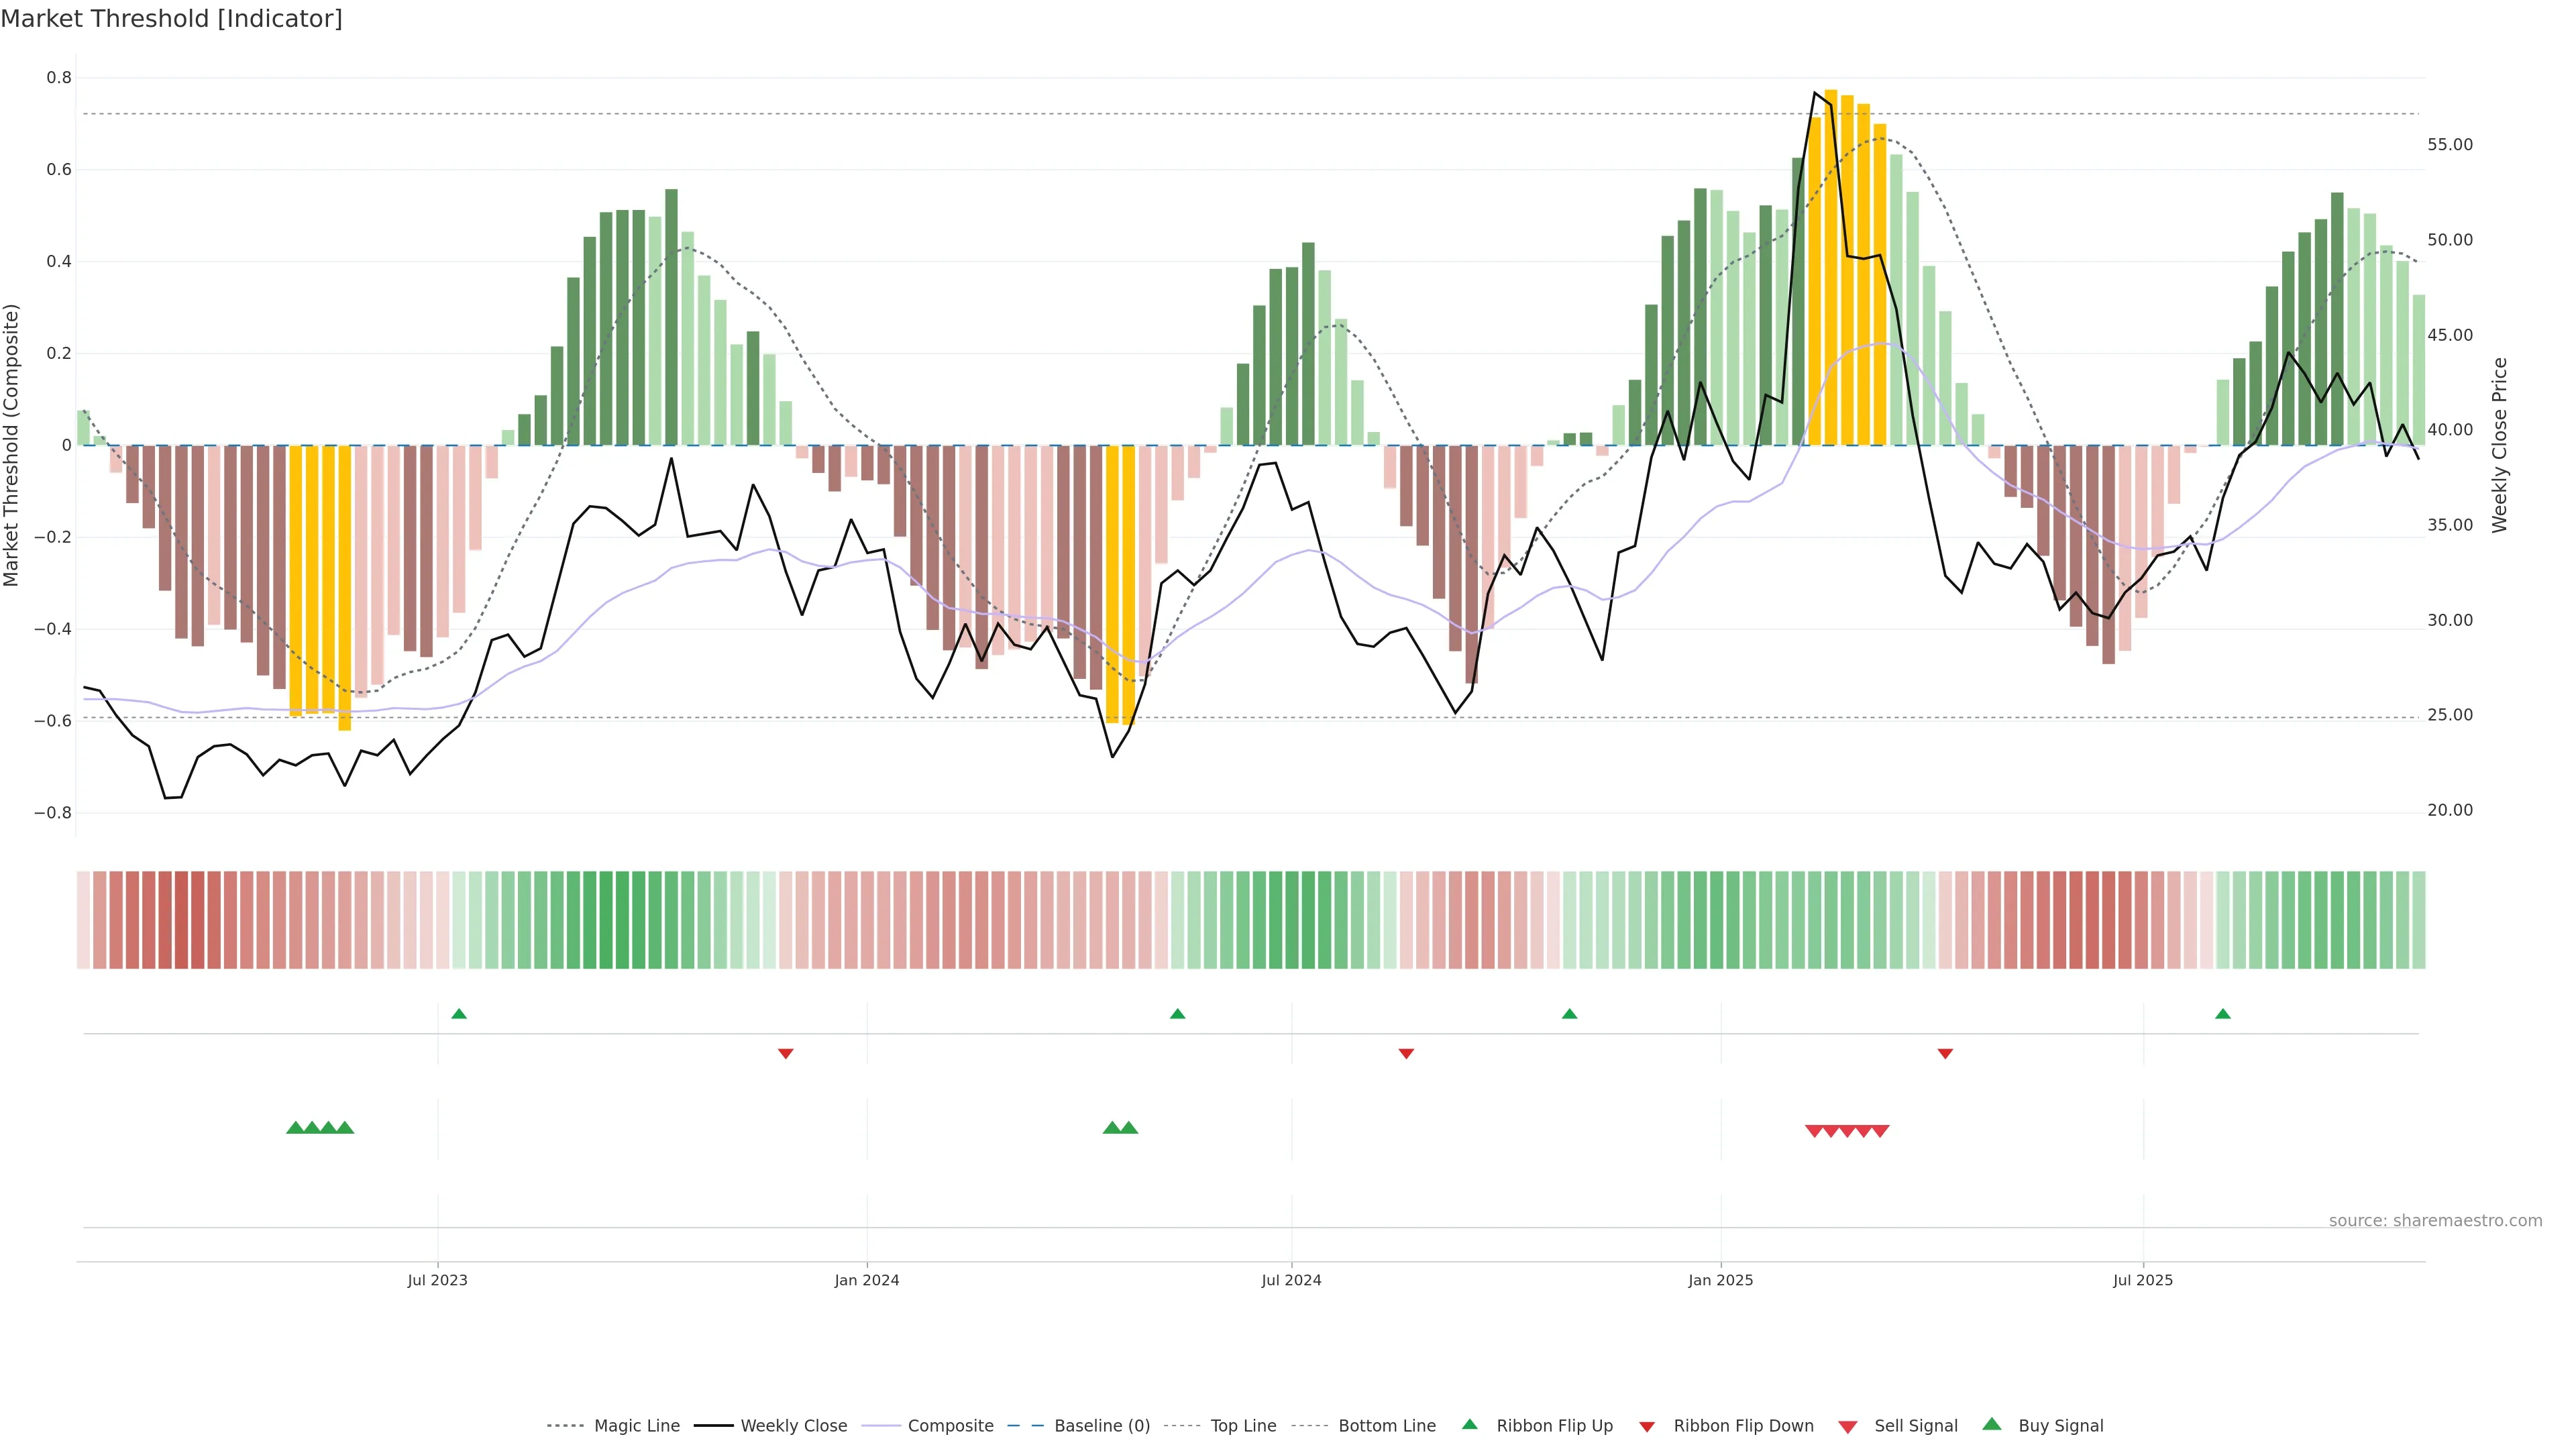
Task: Click Ribbon Flip Down legend marker
Action: pos(1646,1426)
